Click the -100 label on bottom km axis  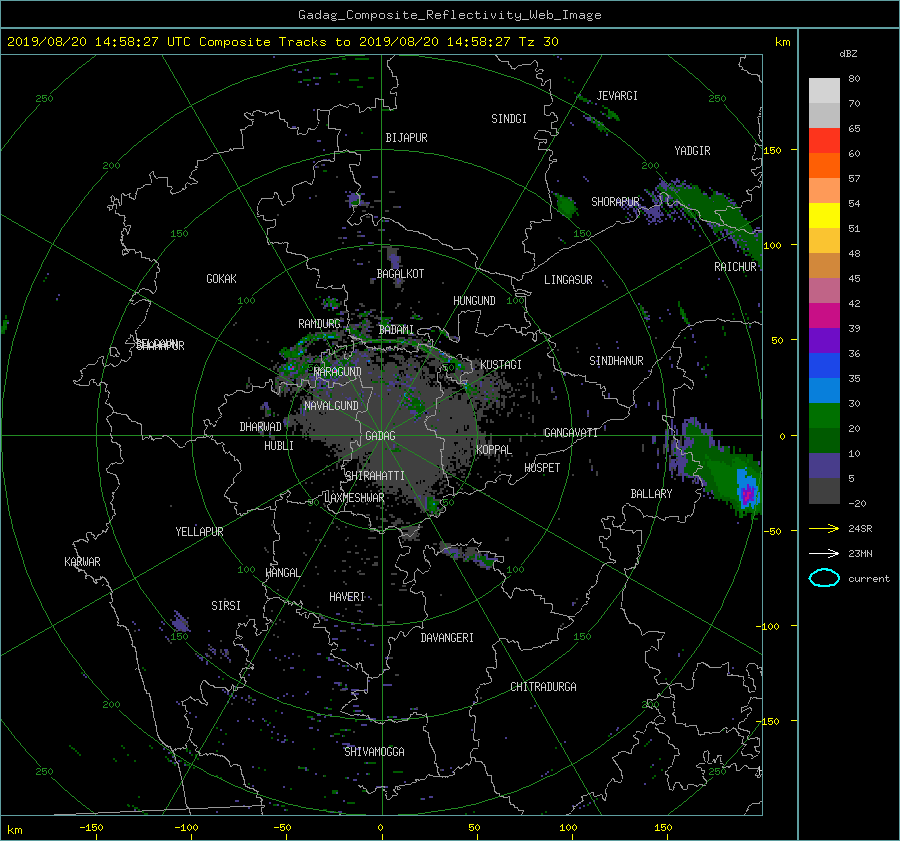pyautogui.click(x=186, y=828)
